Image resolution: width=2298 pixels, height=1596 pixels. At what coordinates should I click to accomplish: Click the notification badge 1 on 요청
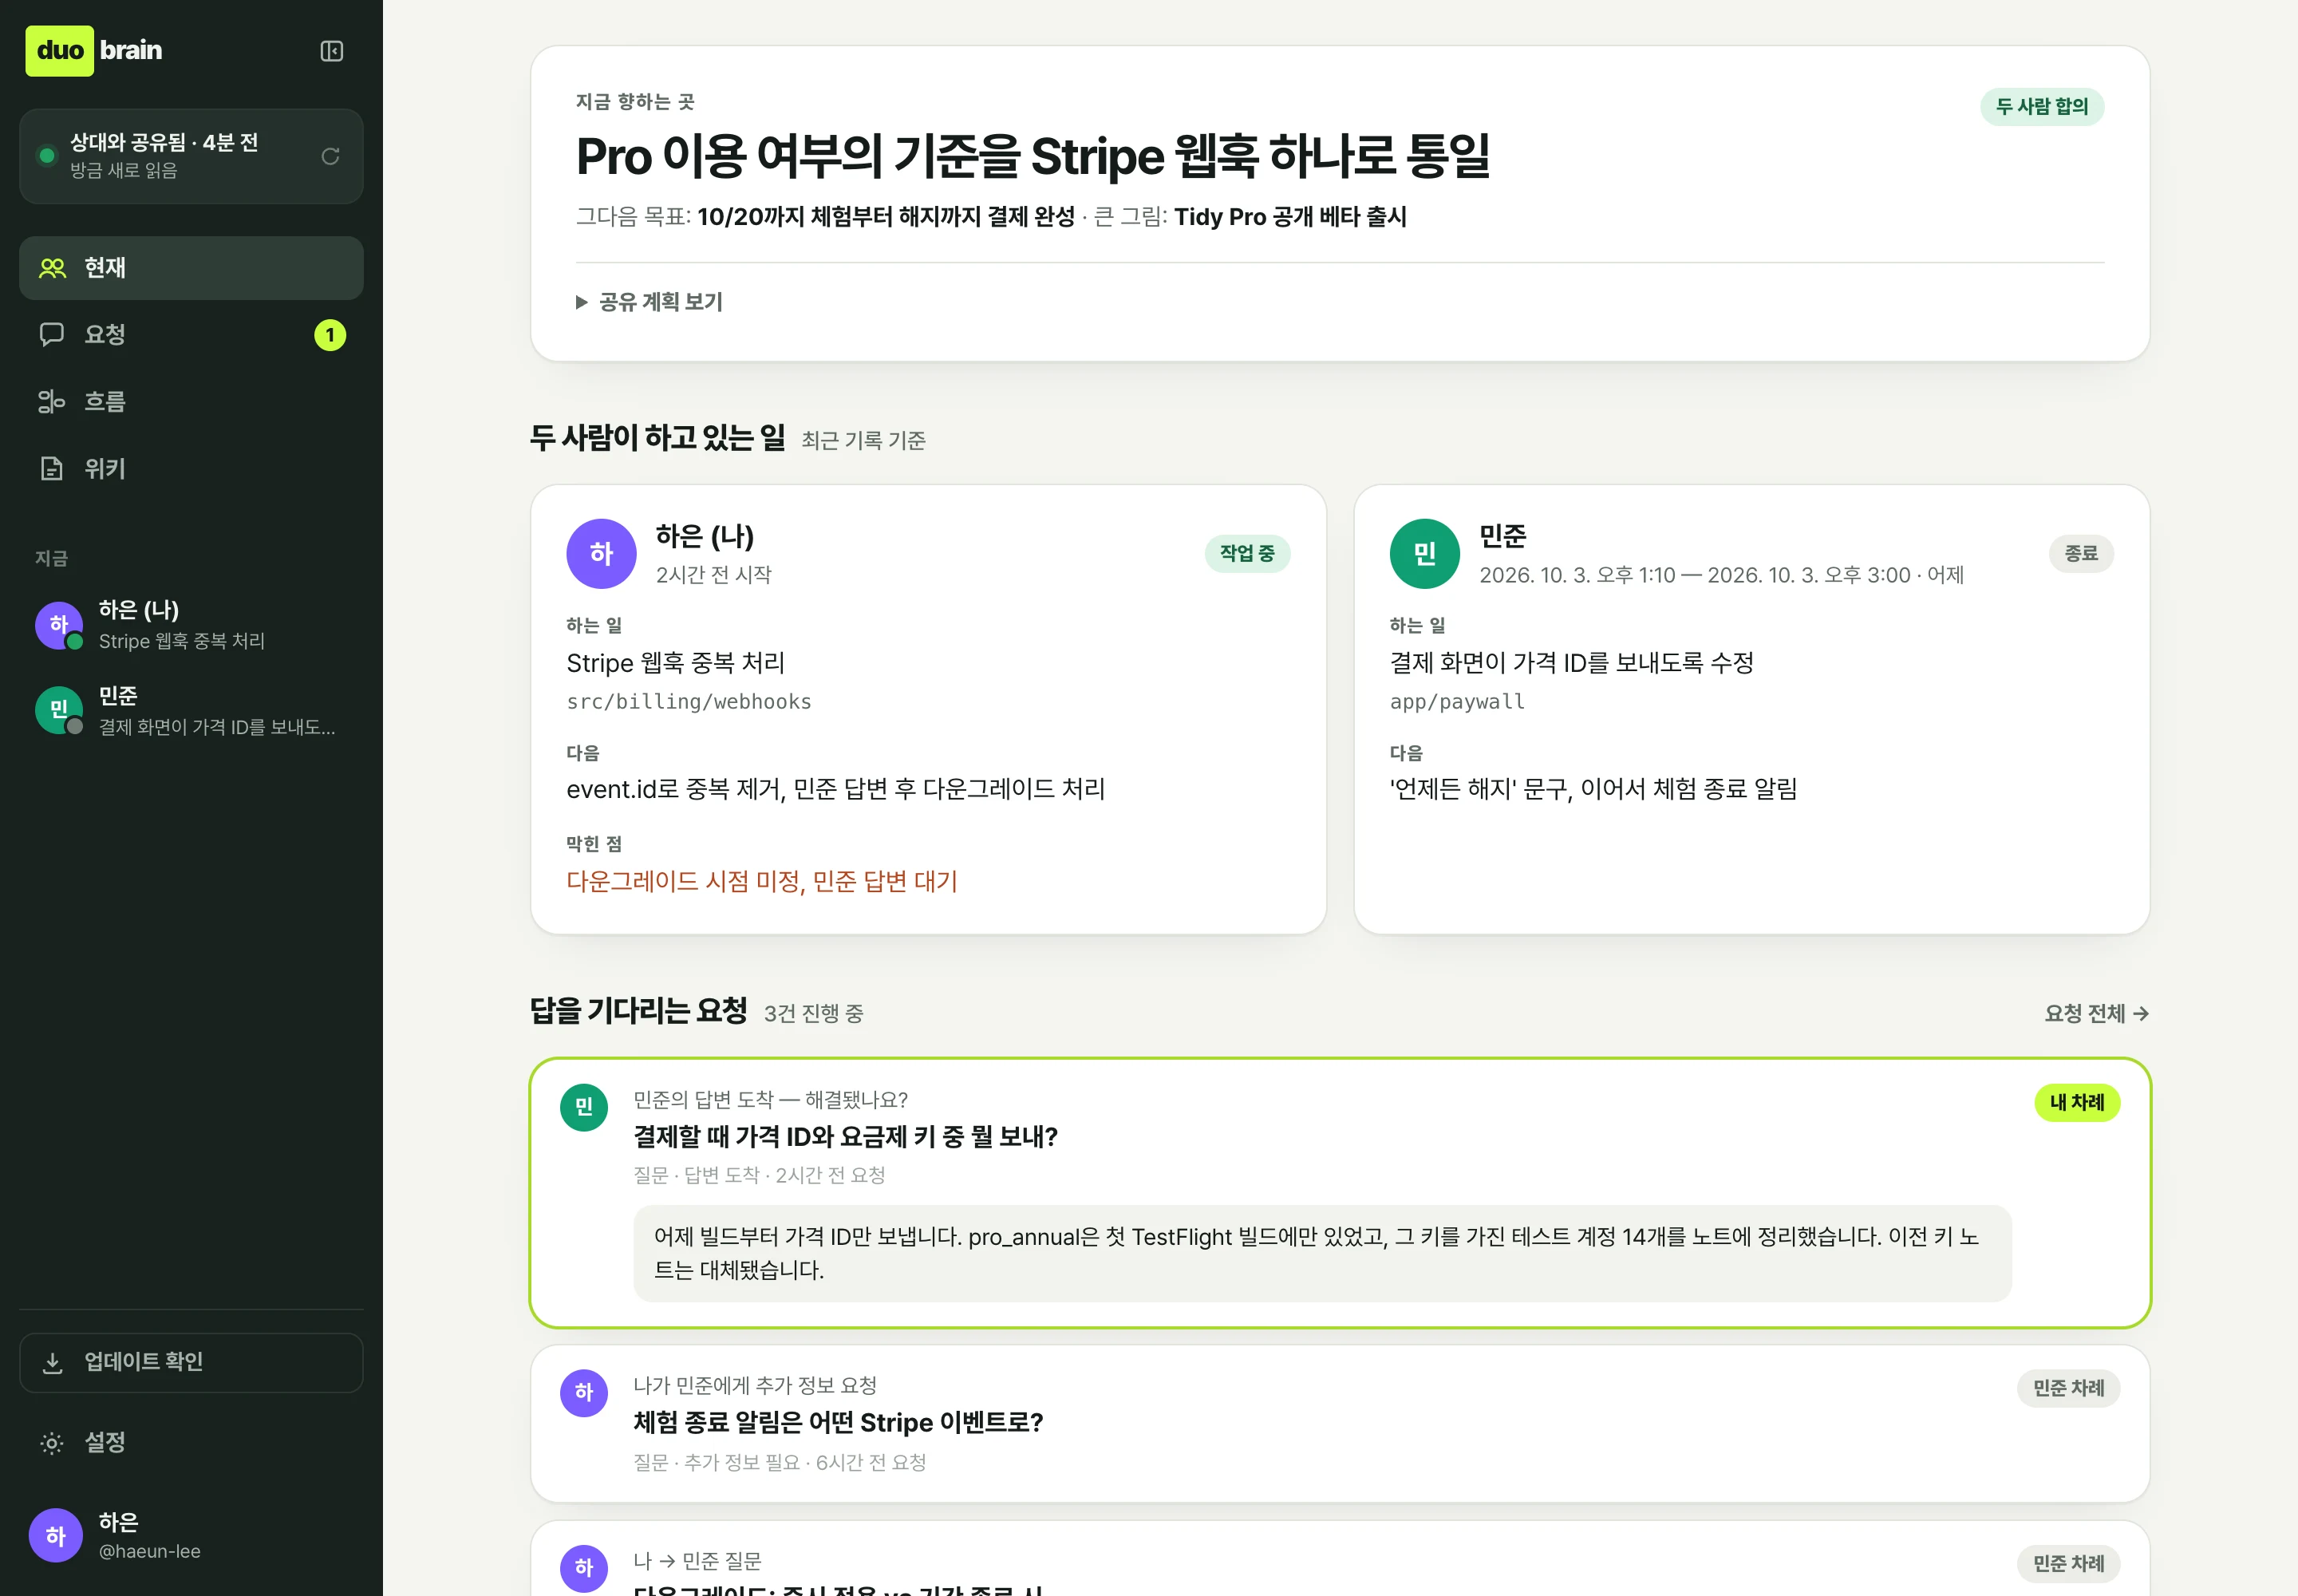pos(330,335)
